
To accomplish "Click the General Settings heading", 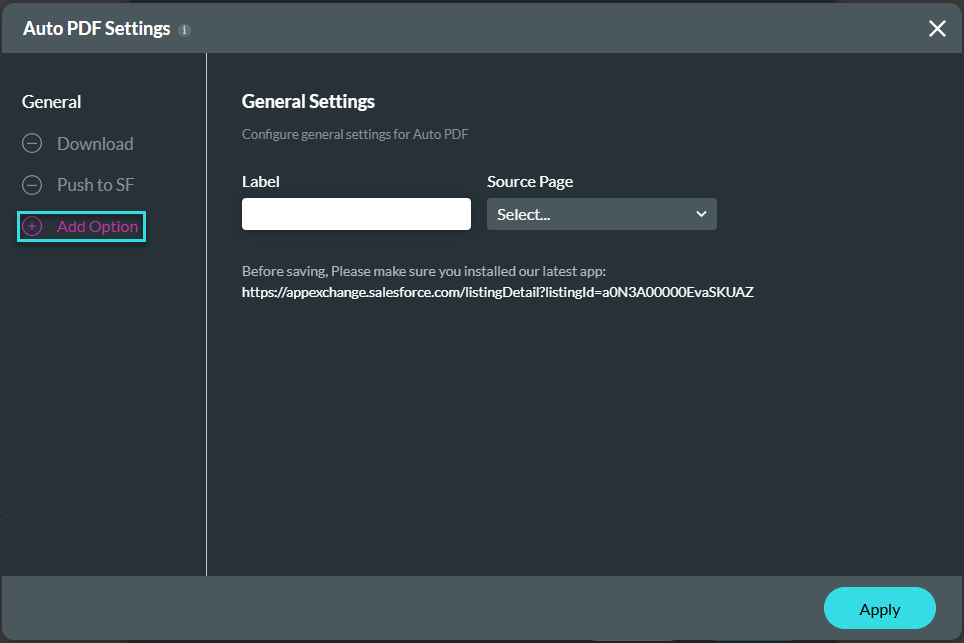I will (x=308, y=101).
